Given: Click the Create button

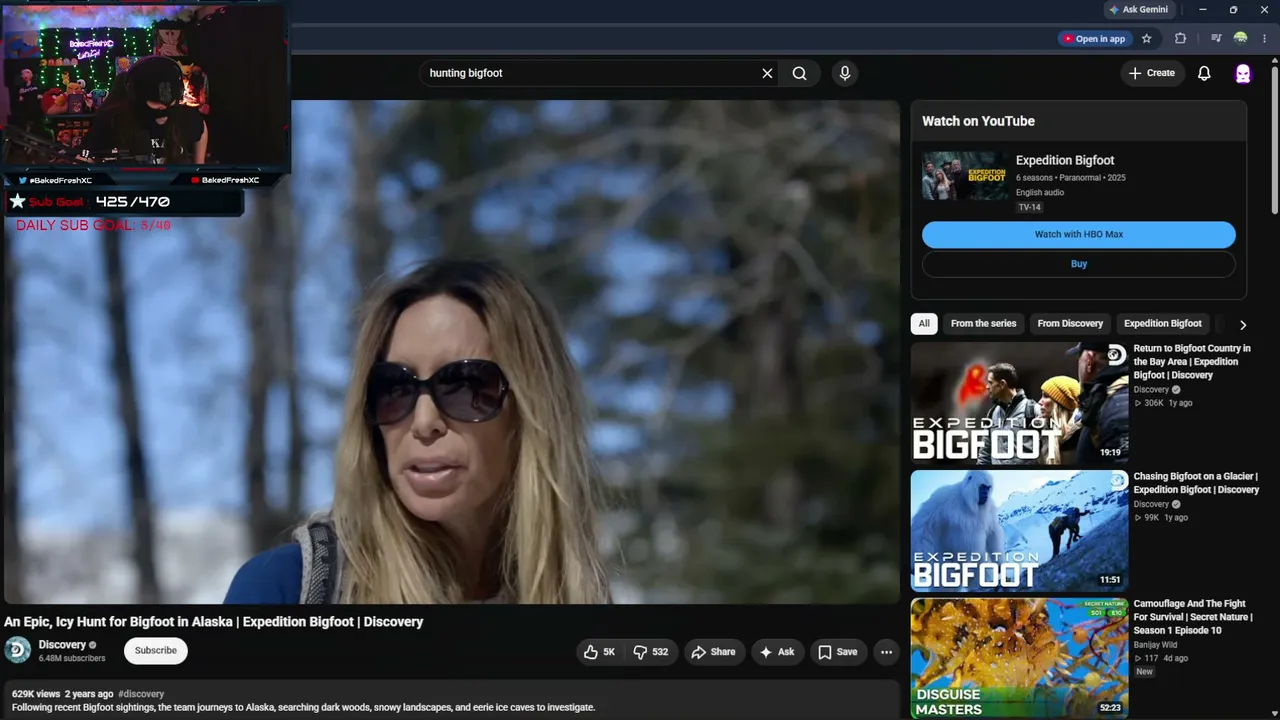Looking at the screenshot, I should coord(1152,73).
